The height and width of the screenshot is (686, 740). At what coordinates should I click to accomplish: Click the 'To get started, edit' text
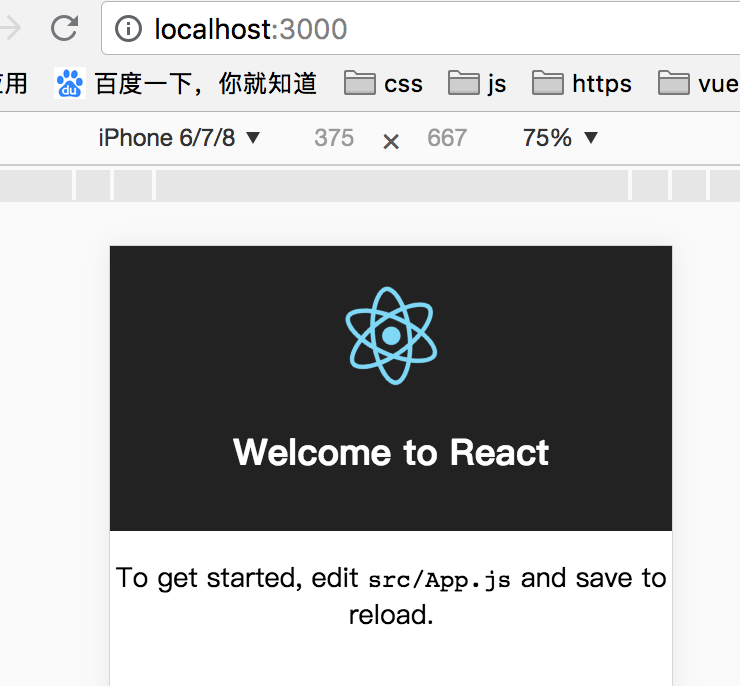[237, 578]
